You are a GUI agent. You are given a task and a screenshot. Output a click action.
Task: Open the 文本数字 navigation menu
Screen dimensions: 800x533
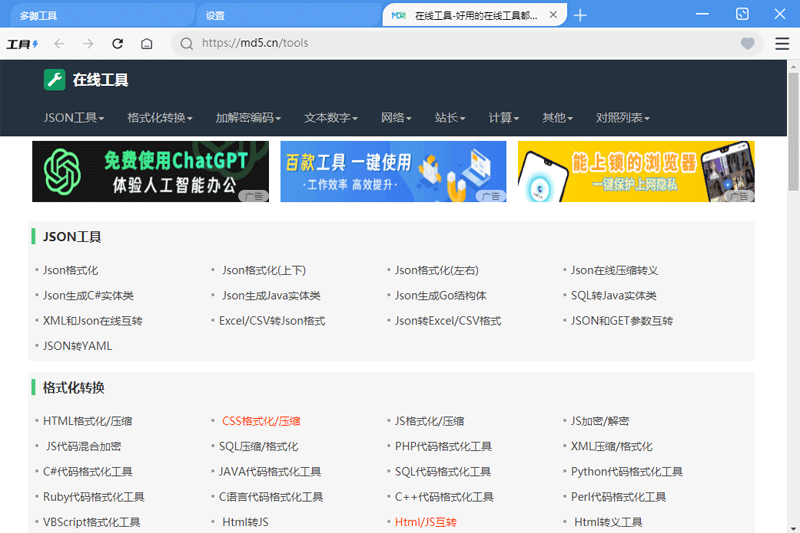click(x=331, y=118)
